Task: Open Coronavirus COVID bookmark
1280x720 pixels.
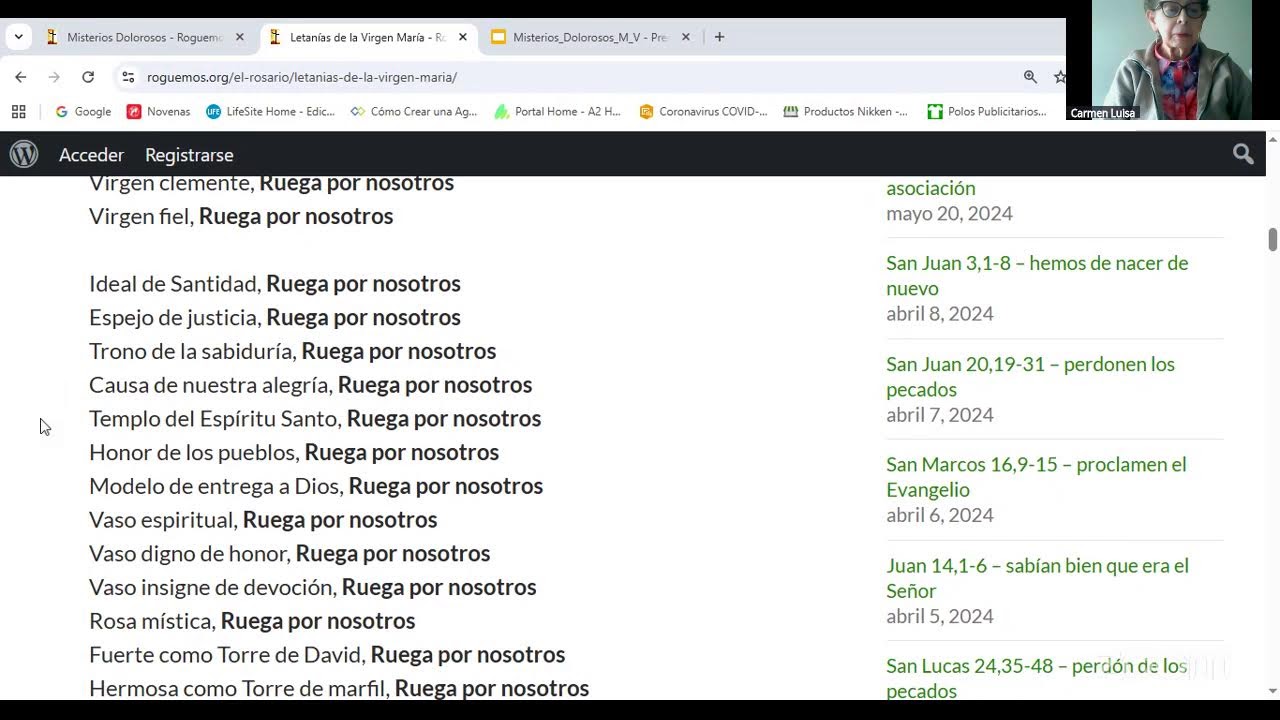Action: click(x=703, y=112)
